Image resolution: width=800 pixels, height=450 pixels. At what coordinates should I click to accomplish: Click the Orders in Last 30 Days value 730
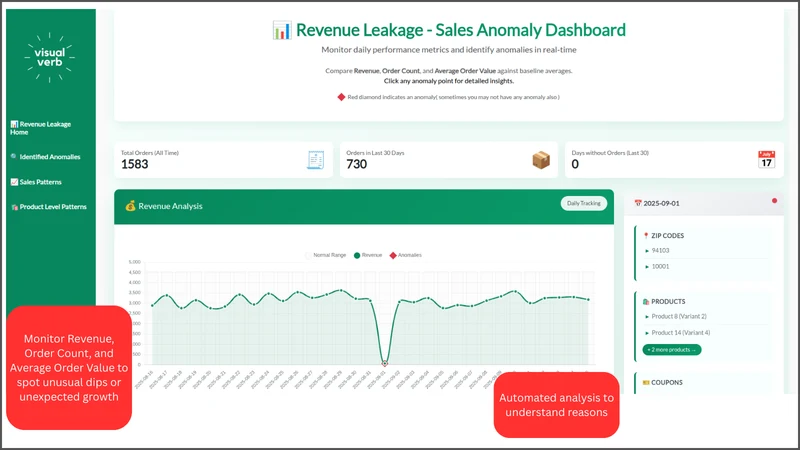pos(357,164)
